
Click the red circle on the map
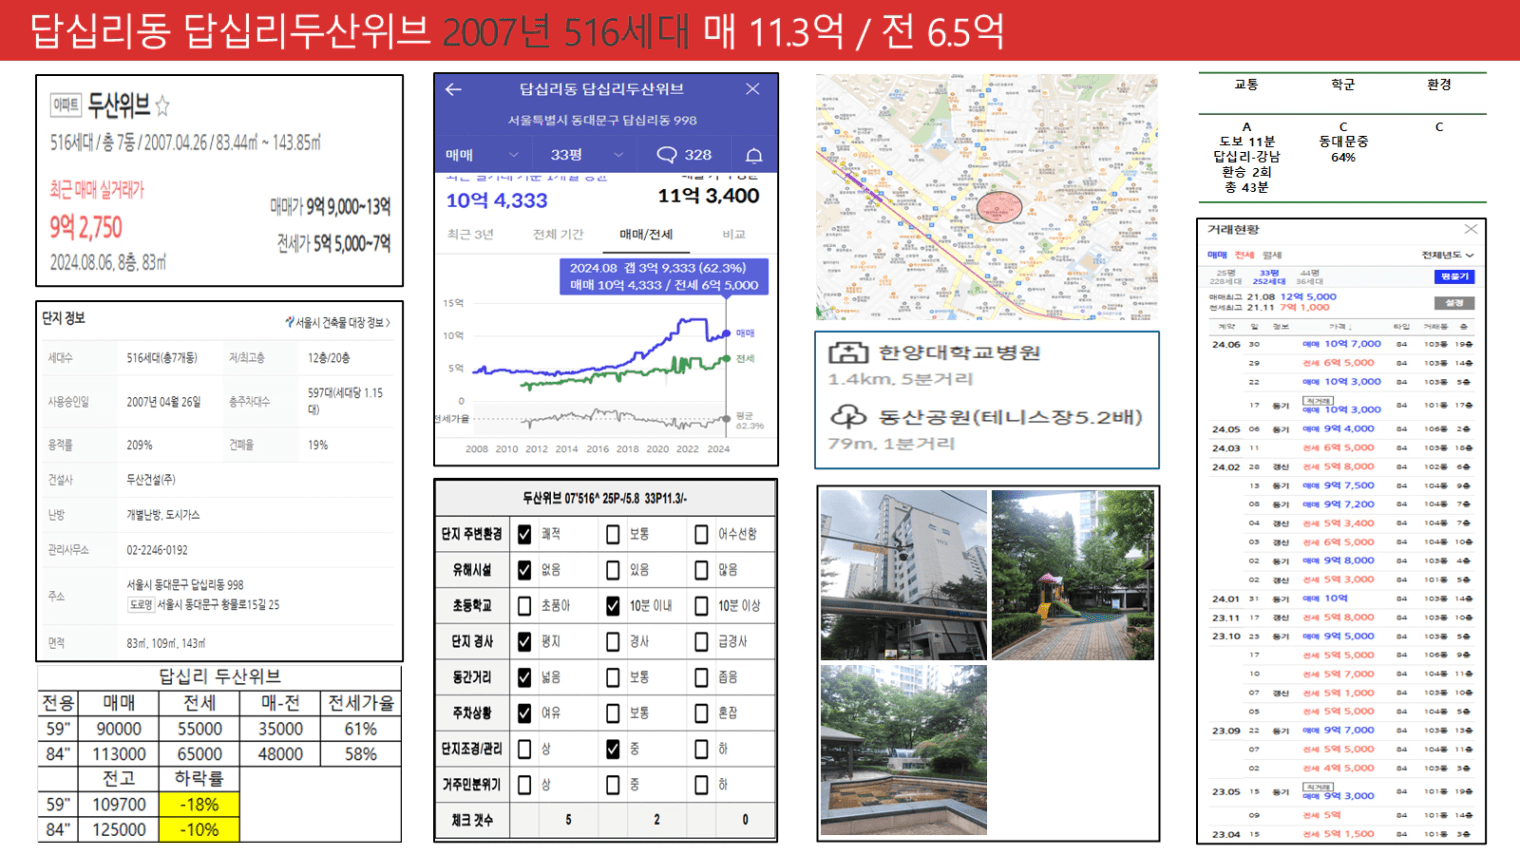point(997,208)
